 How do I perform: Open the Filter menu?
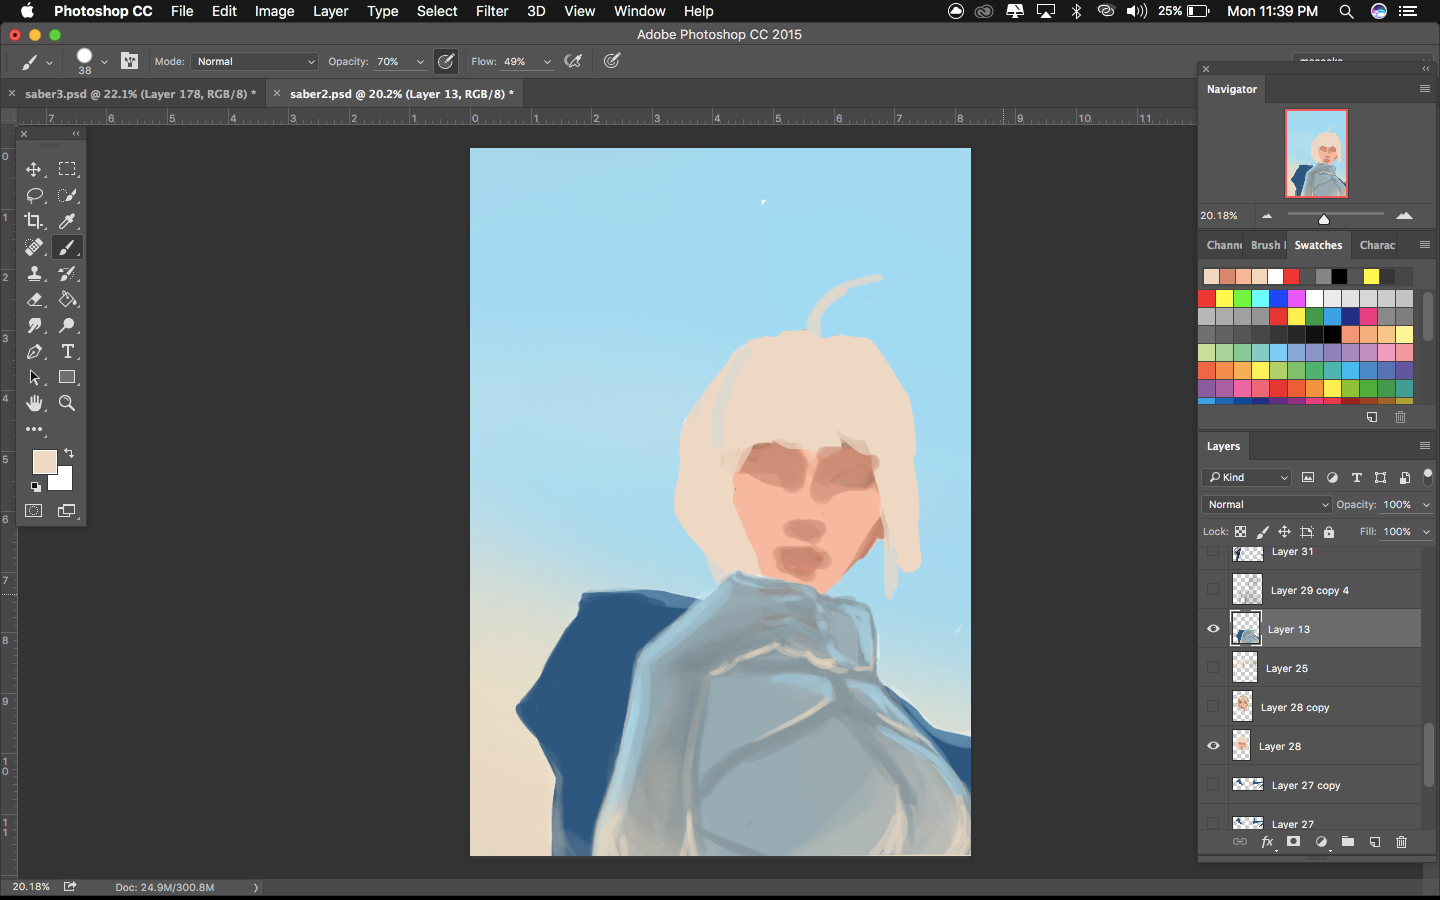(492, 11)
